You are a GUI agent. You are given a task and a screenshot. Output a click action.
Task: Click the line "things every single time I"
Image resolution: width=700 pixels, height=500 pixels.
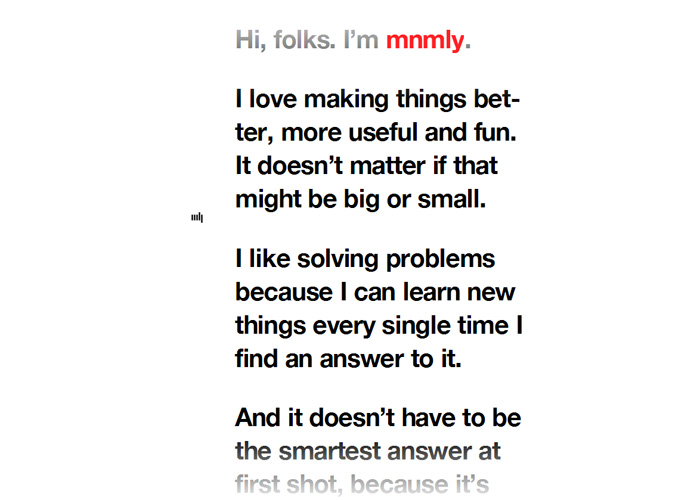tap(379, 325)
